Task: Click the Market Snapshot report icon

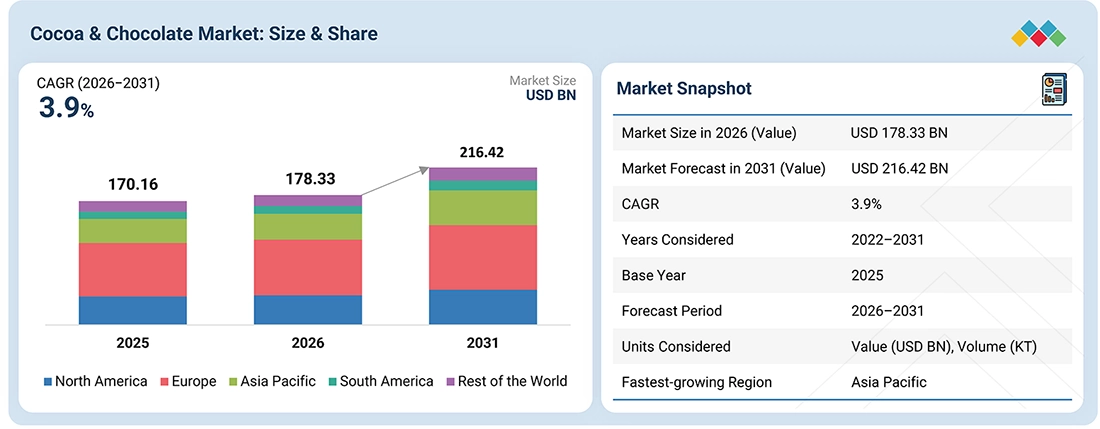Action: pyautogui.click(x=1053, y=90)
